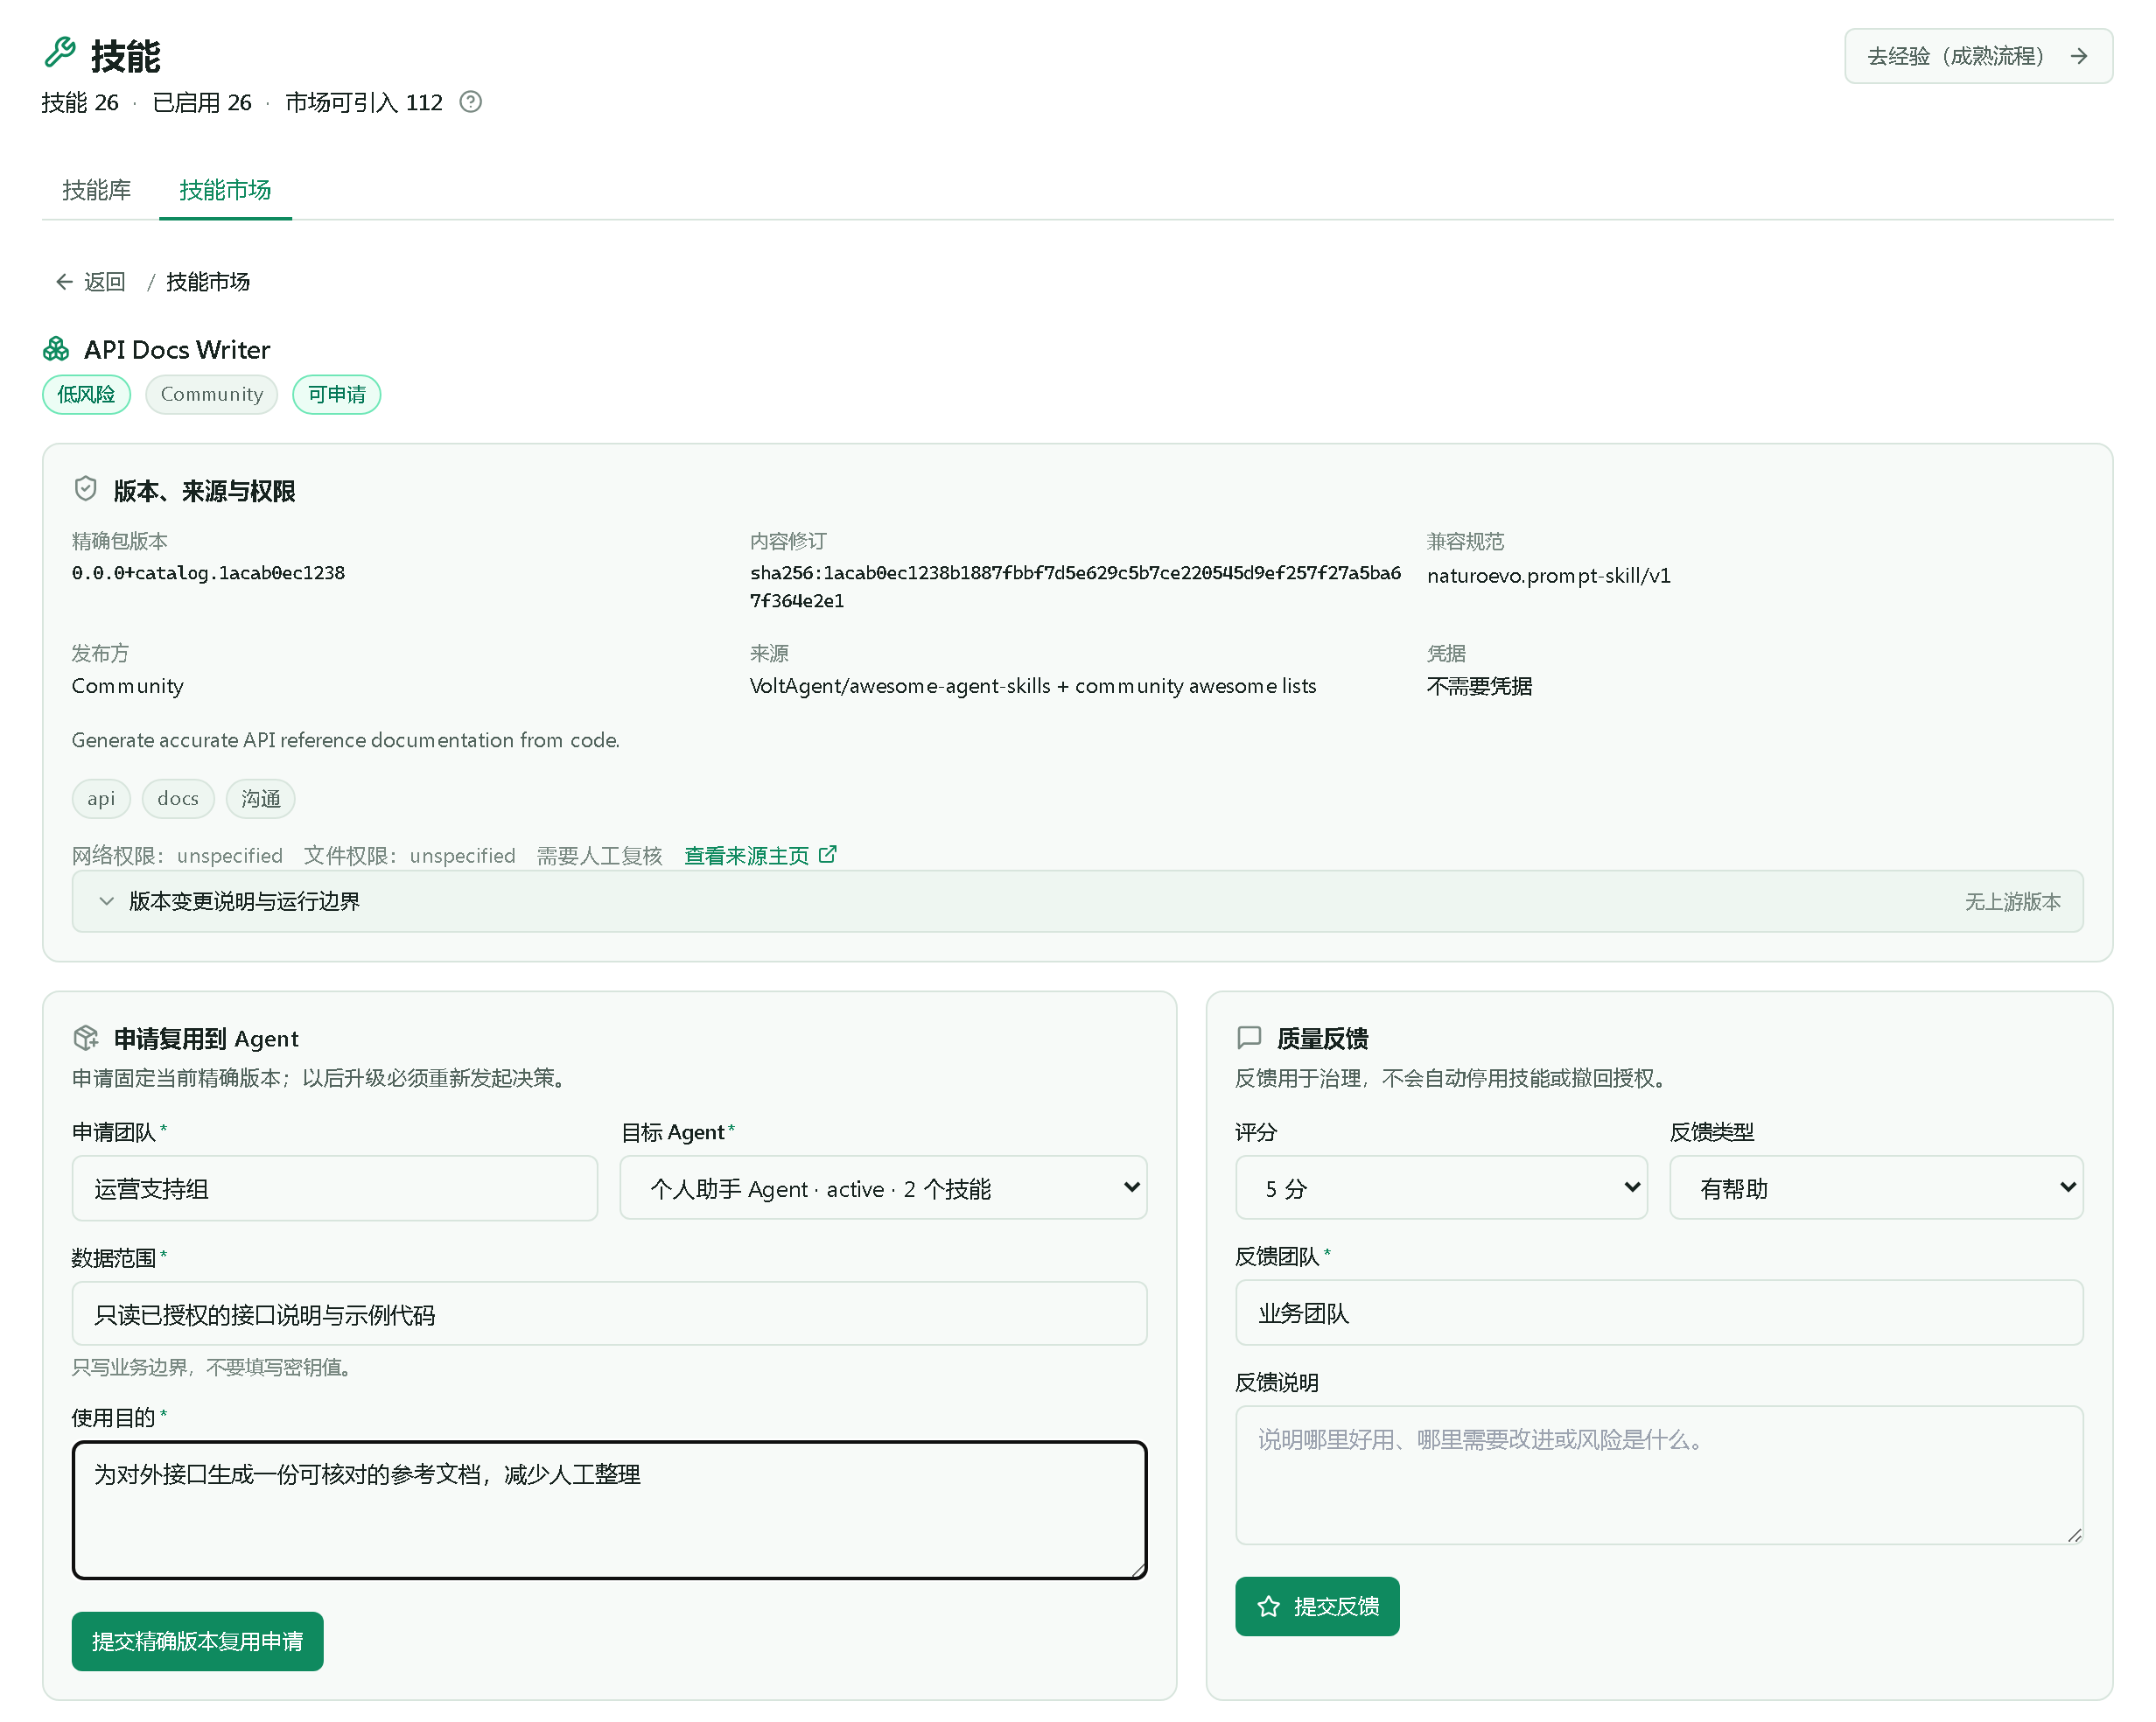Click the shield icon by 版本、来源与权限
This screenshot has width=2156, height=1722.
pos(86,489)
